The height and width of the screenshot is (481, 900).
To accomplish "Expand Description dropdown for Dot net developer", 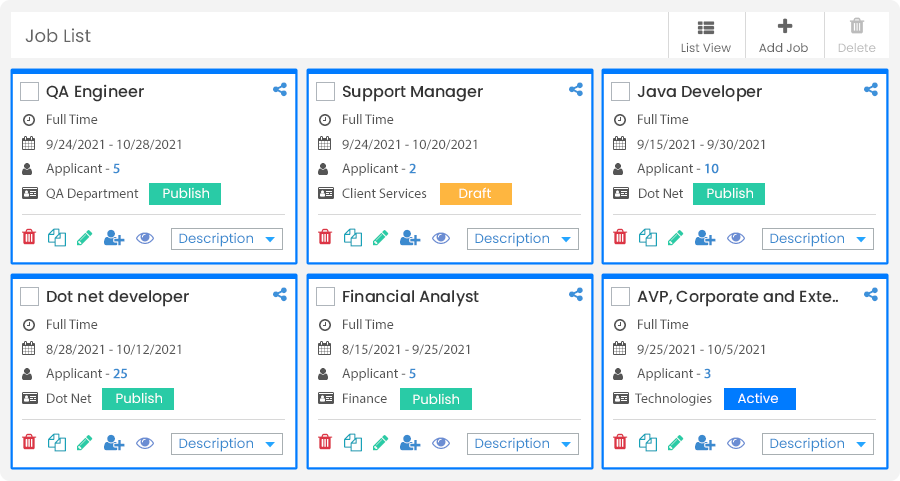I will (227, 444).
